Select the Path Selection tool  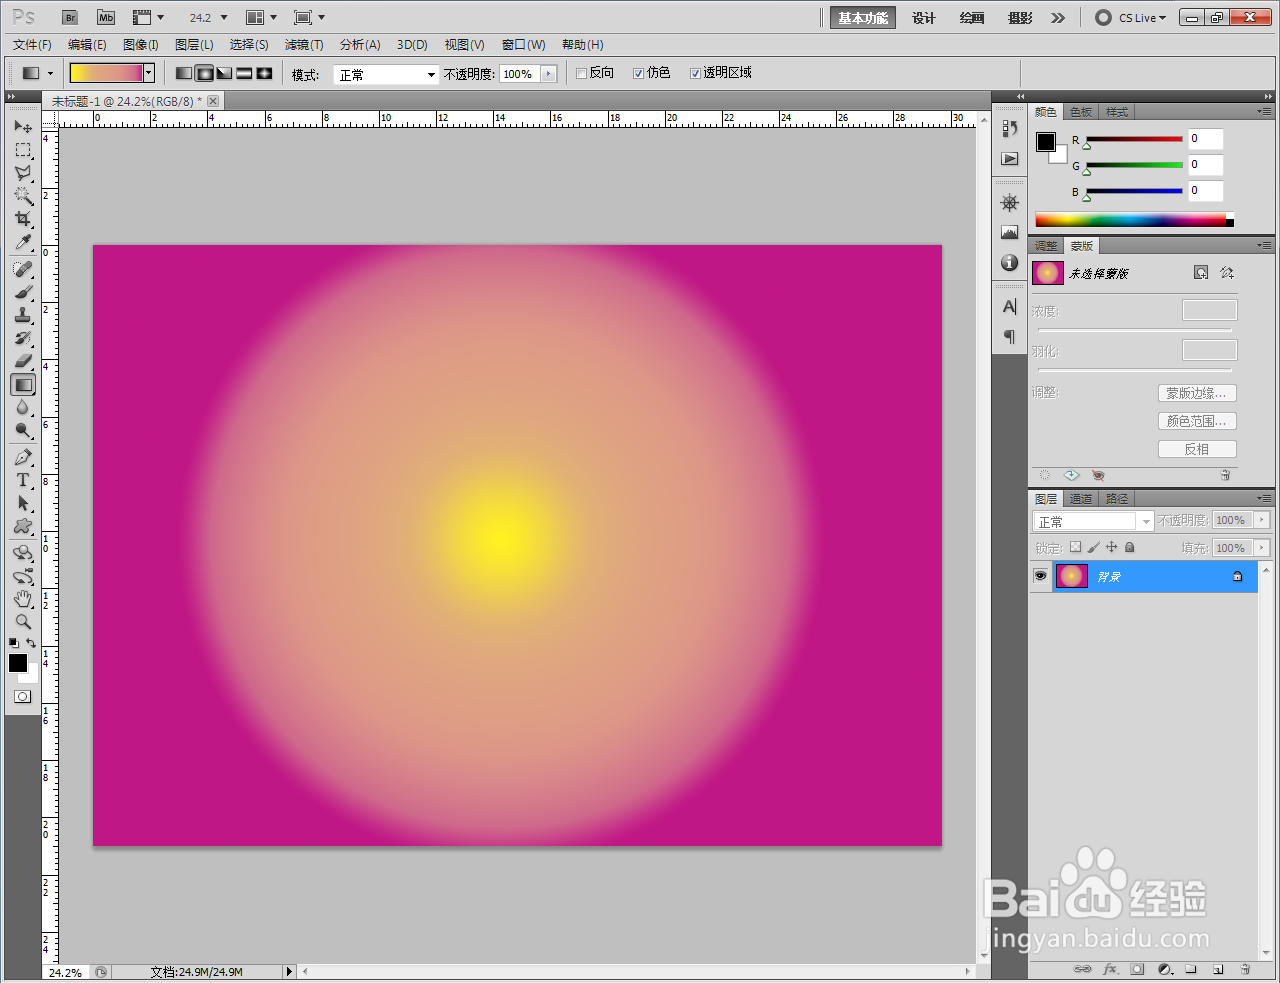[x=23, y=503]
